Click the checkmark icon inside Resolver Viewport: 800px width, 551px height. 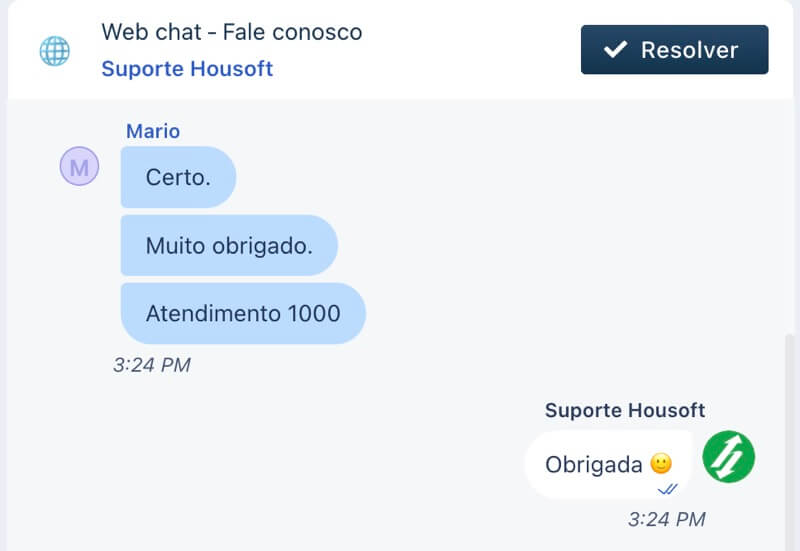click(x=617, y=50)
